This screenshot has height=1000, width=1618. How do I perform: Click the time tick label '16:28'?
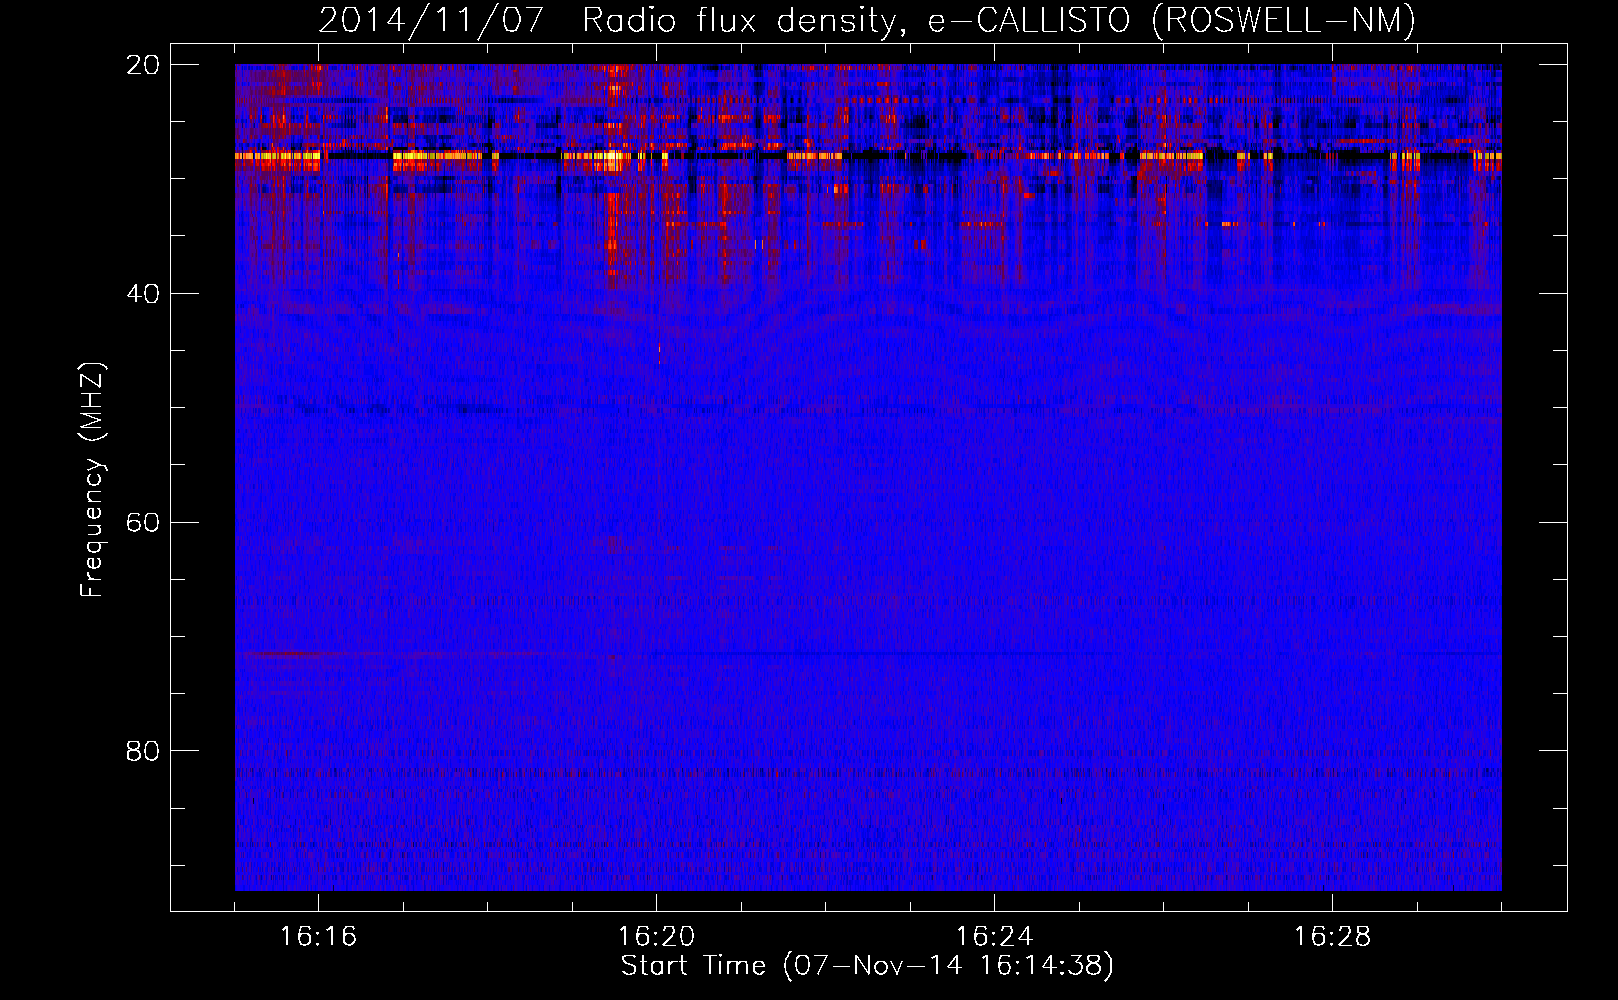coord(1332,937)
